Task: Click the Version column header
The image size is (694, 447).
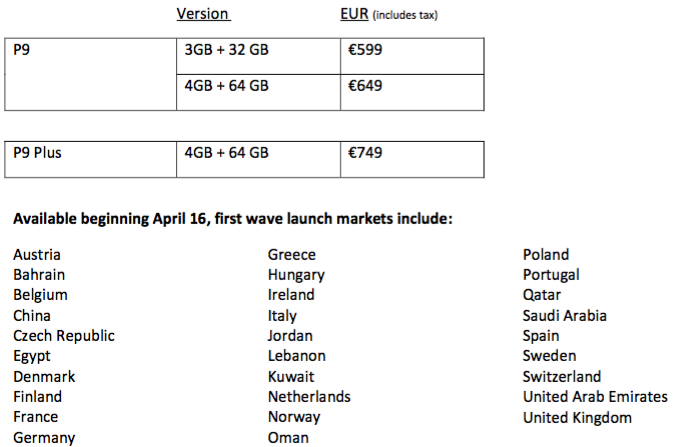Action: pyautogui.click(x=203, y=14)
